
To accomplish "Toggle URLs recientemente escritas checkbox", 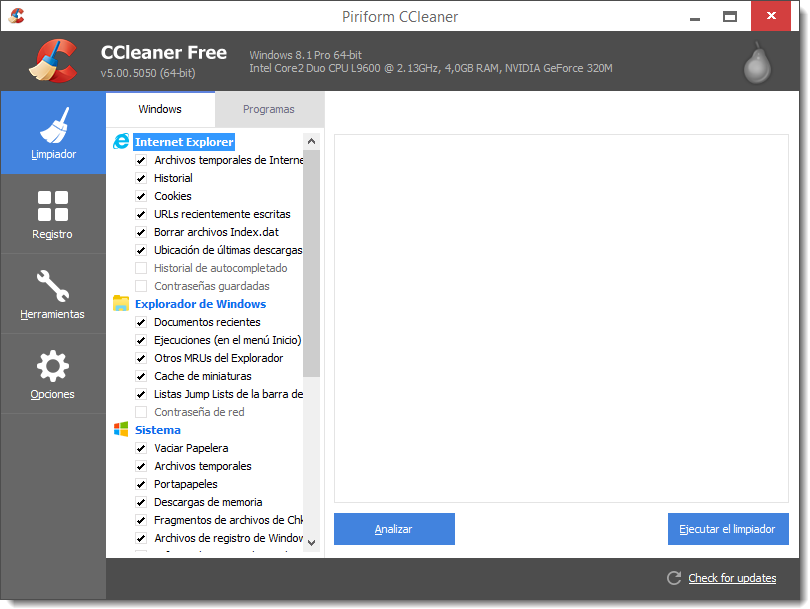I will [141, 214].
